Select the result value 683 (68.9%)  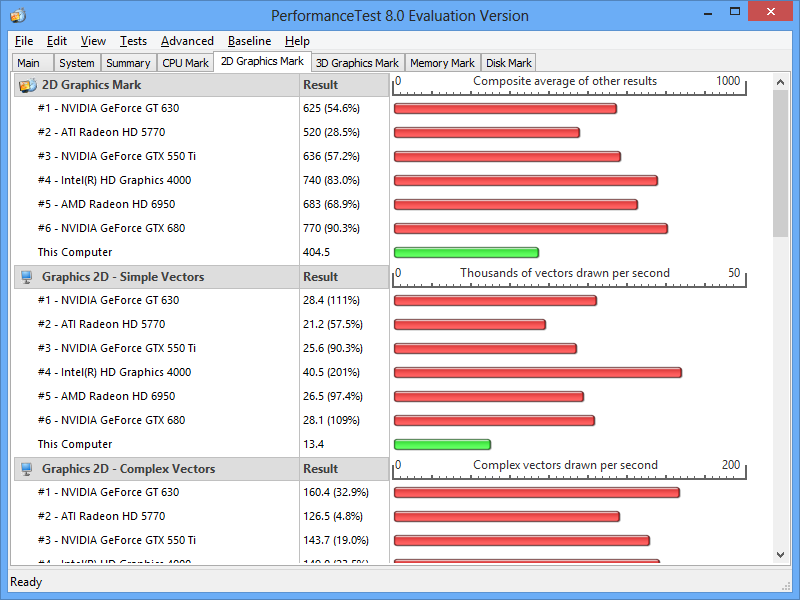pos(332,205)
